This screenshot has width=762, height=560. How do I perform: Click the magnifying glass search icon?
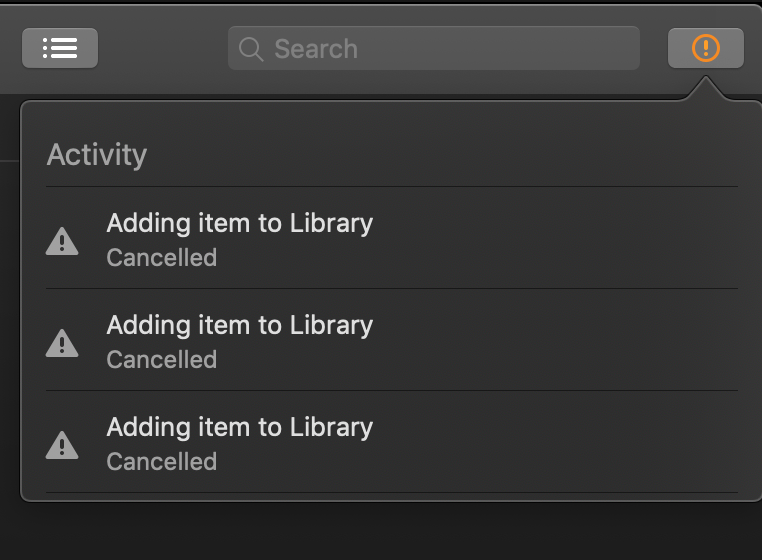(251, 49)
